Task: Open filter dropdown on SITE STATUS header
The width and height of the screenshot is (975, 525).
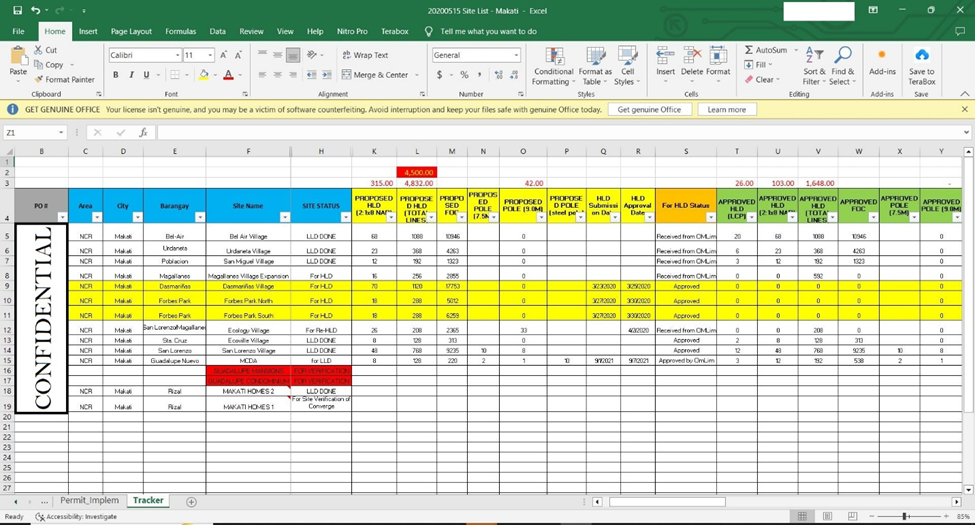Action: pyautogui.click(x=345, y=217)
